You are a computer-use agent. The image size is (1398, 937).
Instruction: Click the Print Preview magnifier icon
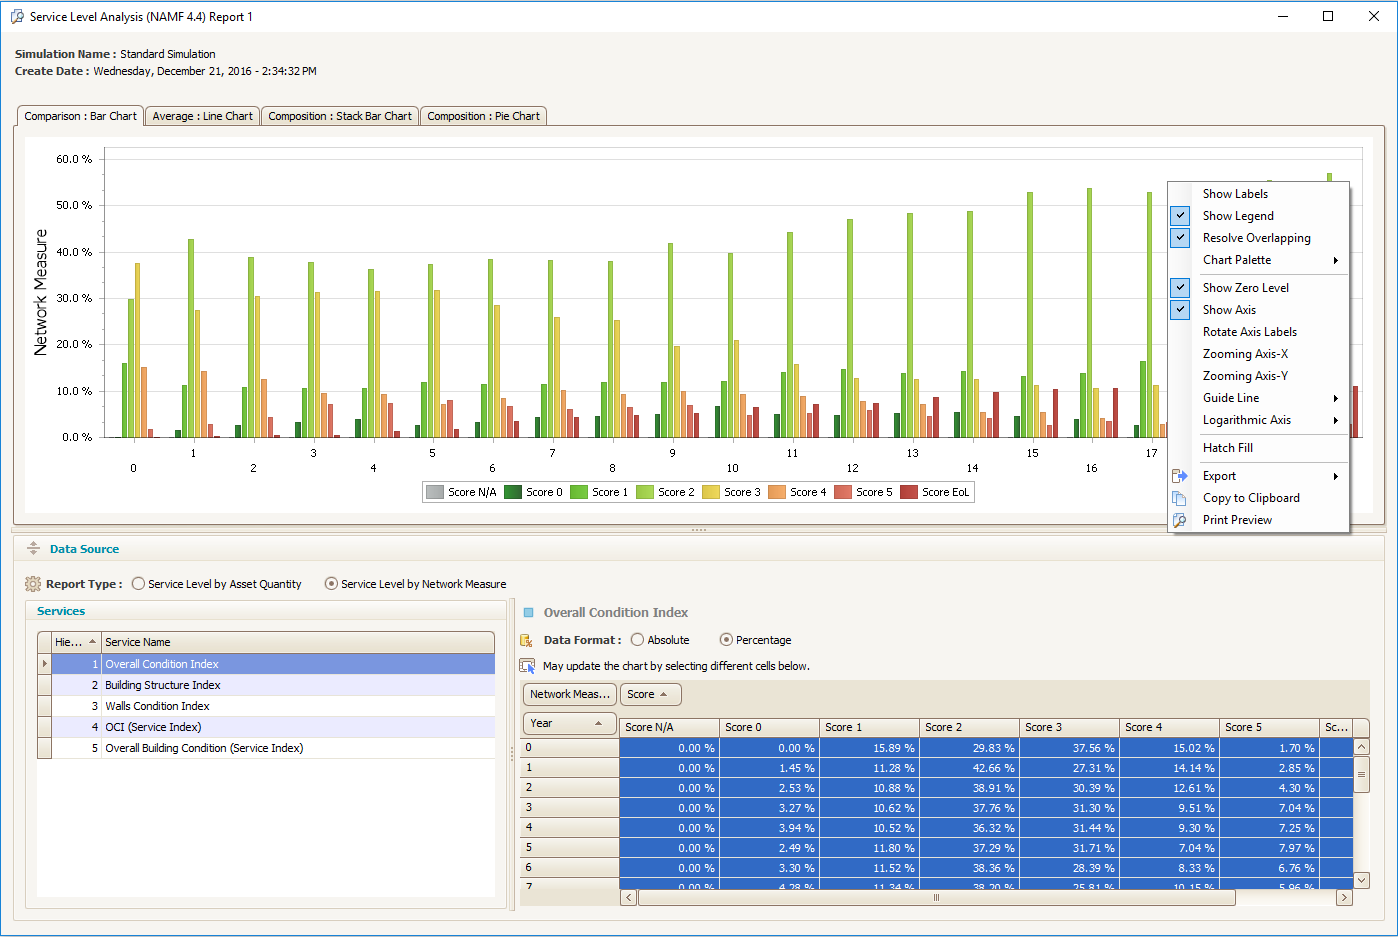pos(1180,520)
